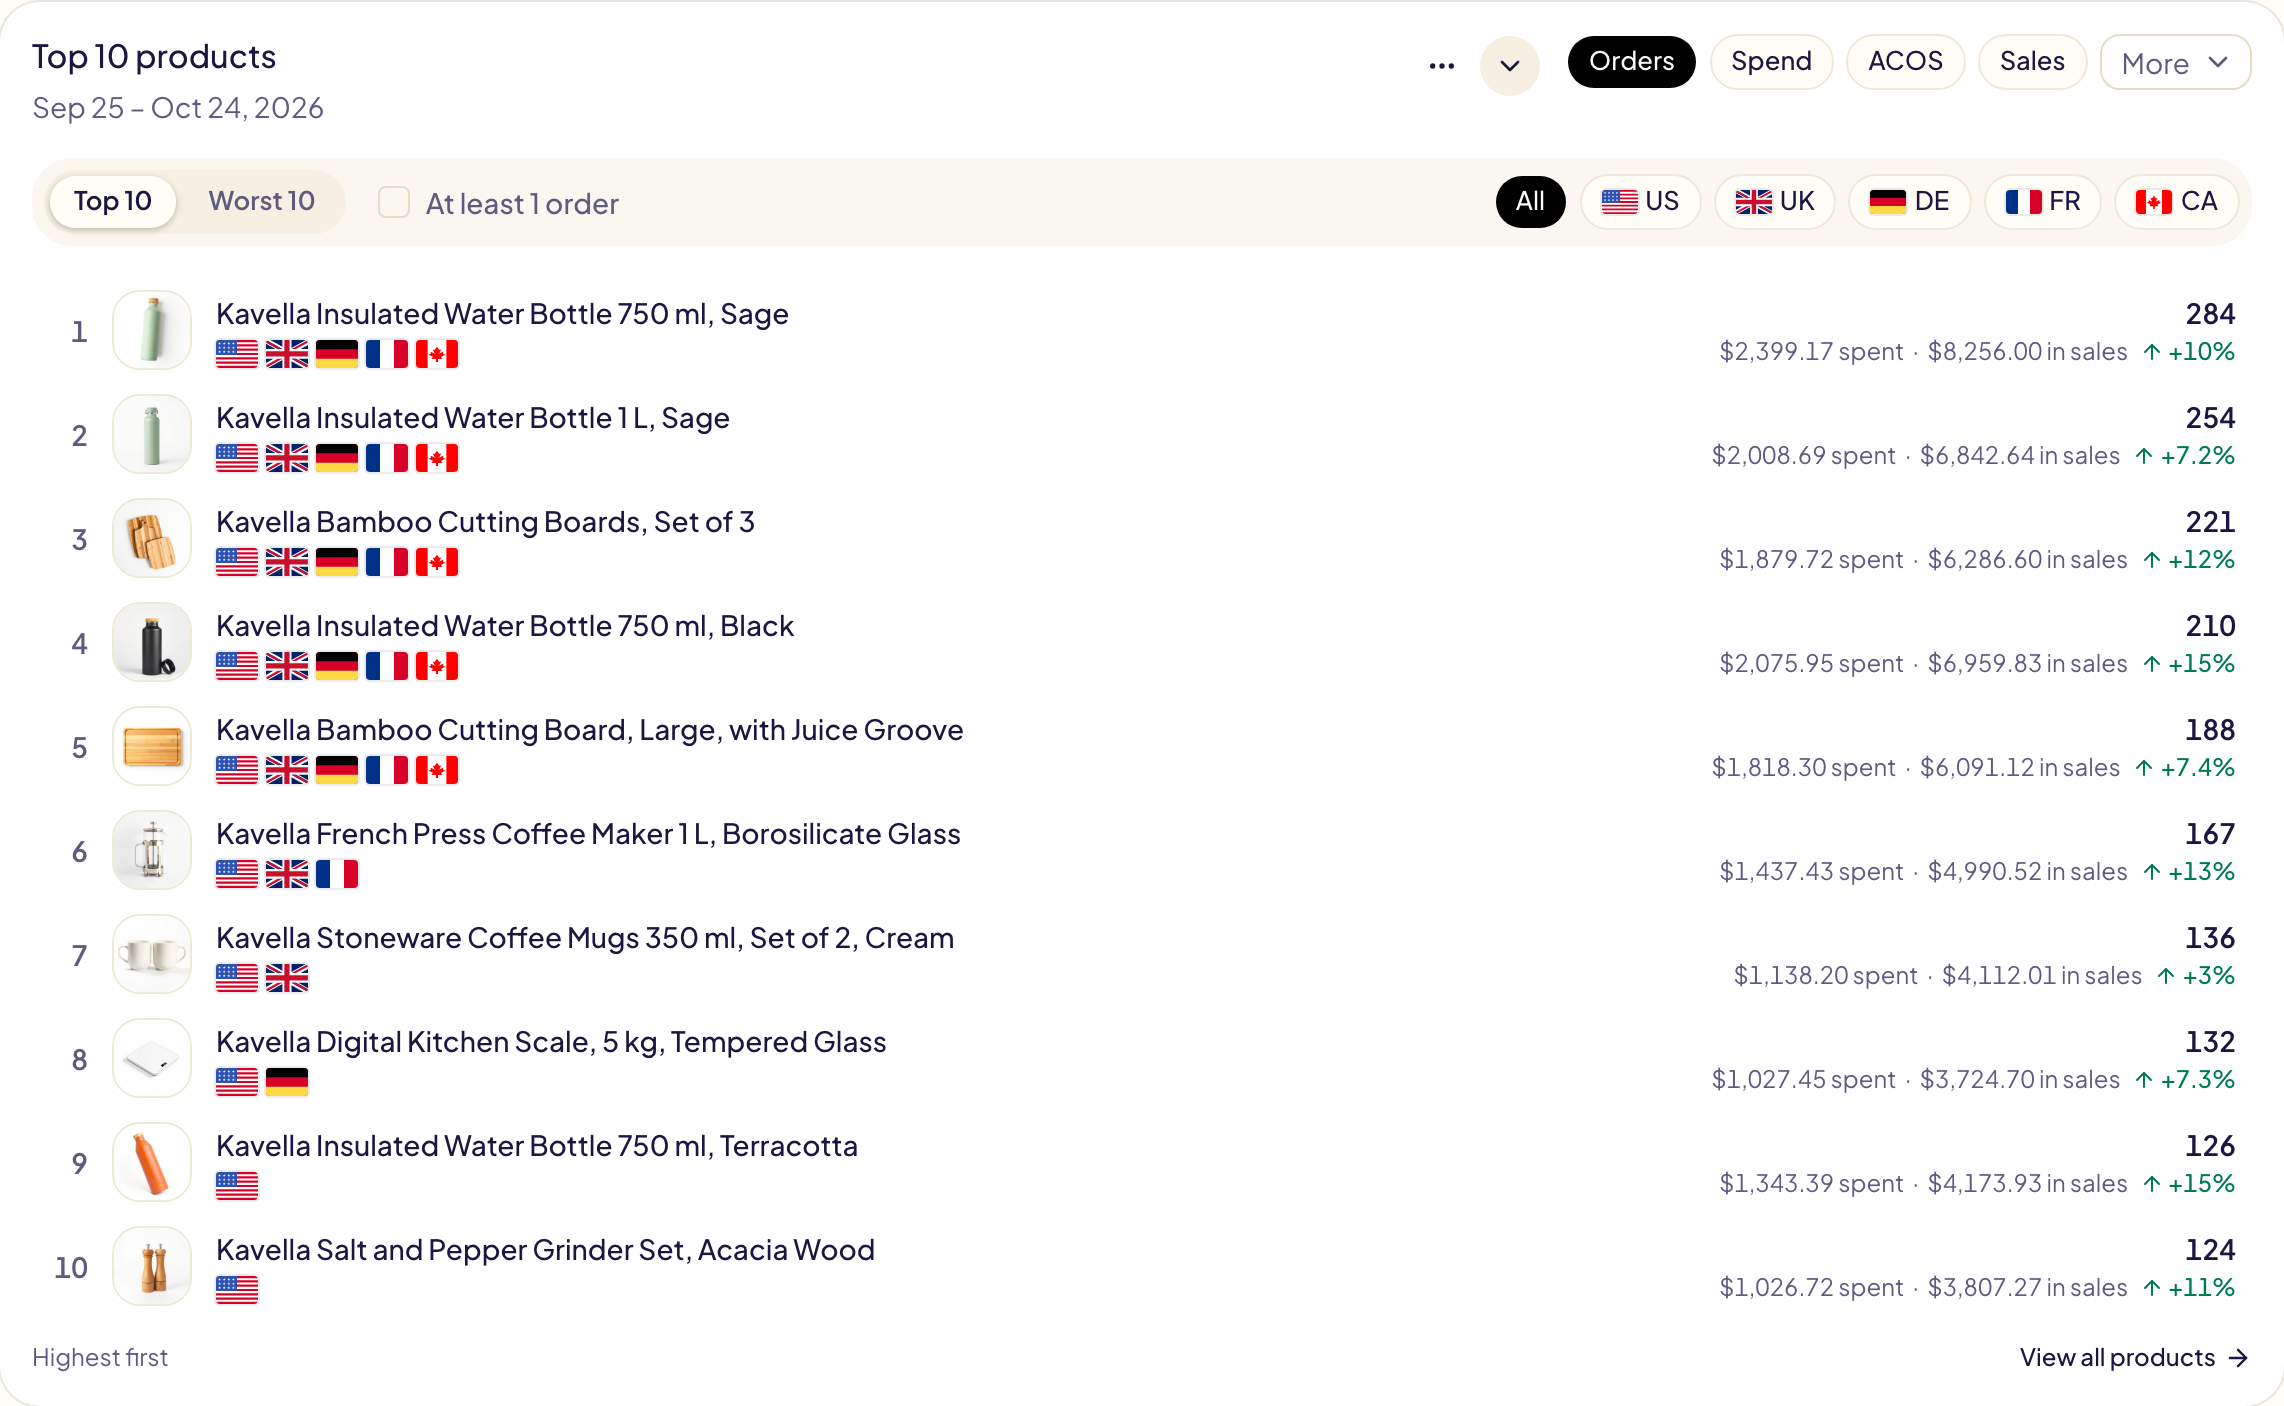Select the Orders metric tab
2284x1406 pixels.
pos(1631,62)
